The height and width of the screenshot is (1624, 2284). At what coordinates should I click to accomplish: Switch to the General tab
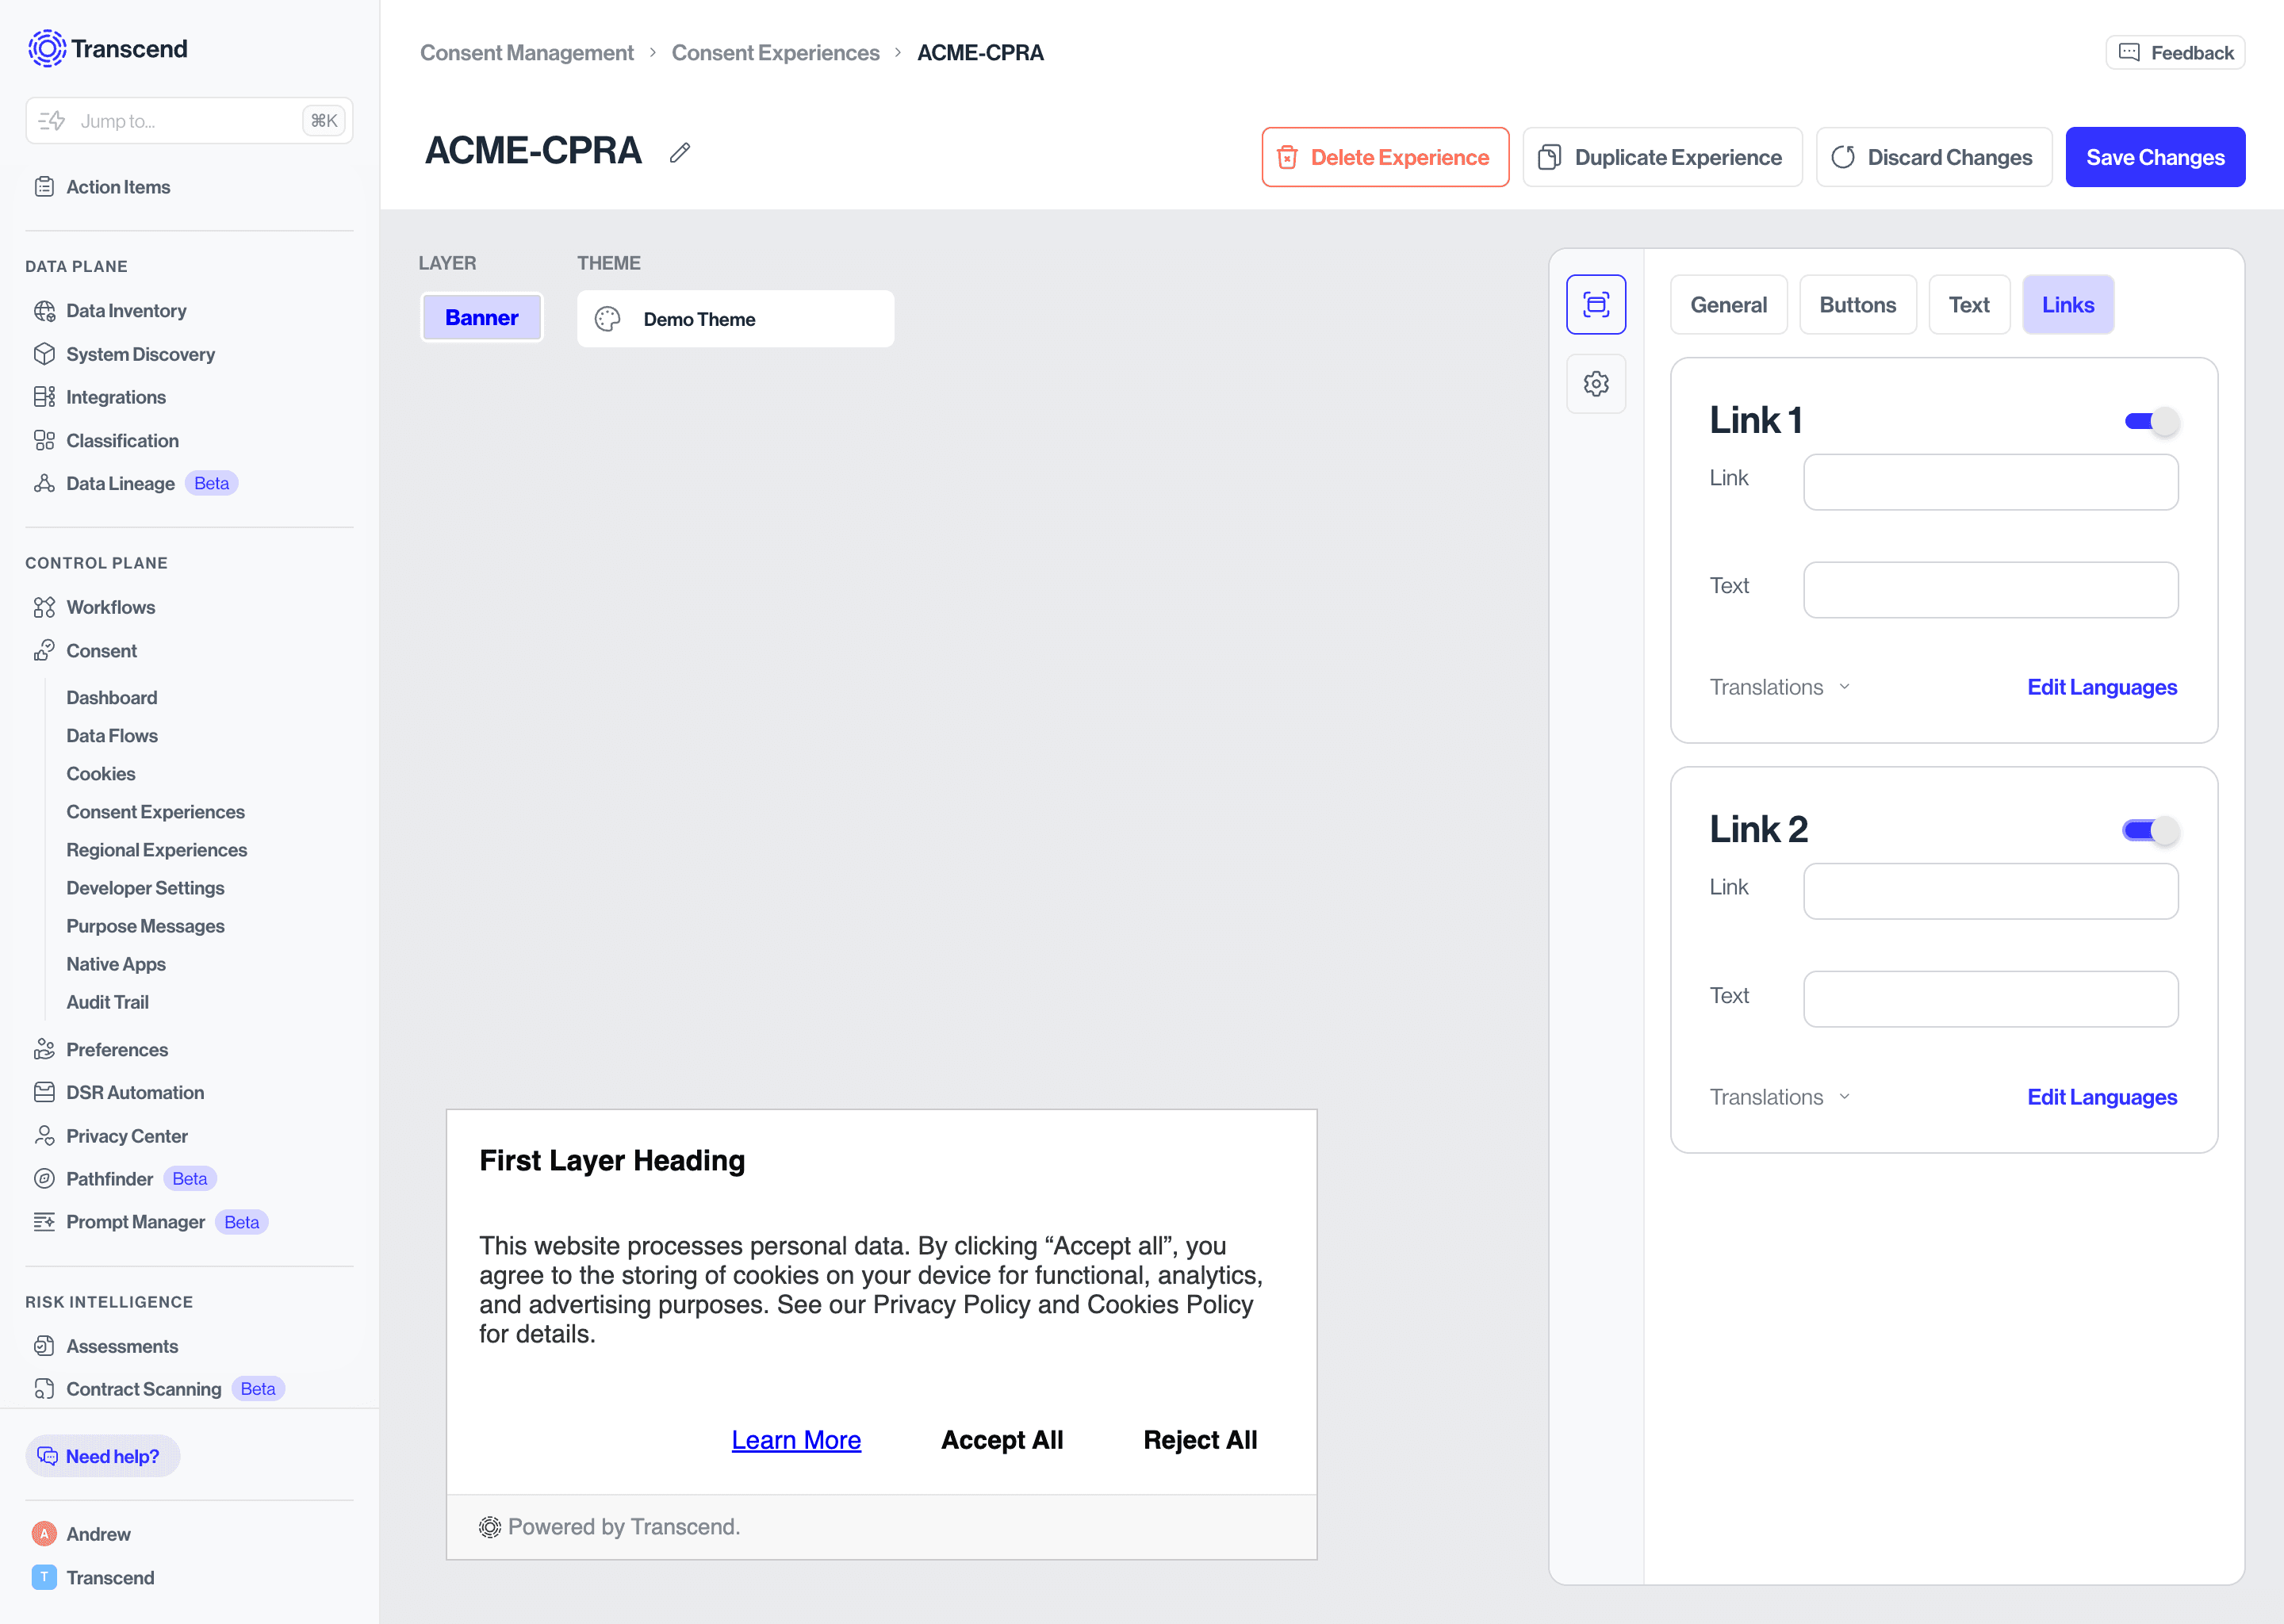pyautogui.click(x=1728, y=305)
